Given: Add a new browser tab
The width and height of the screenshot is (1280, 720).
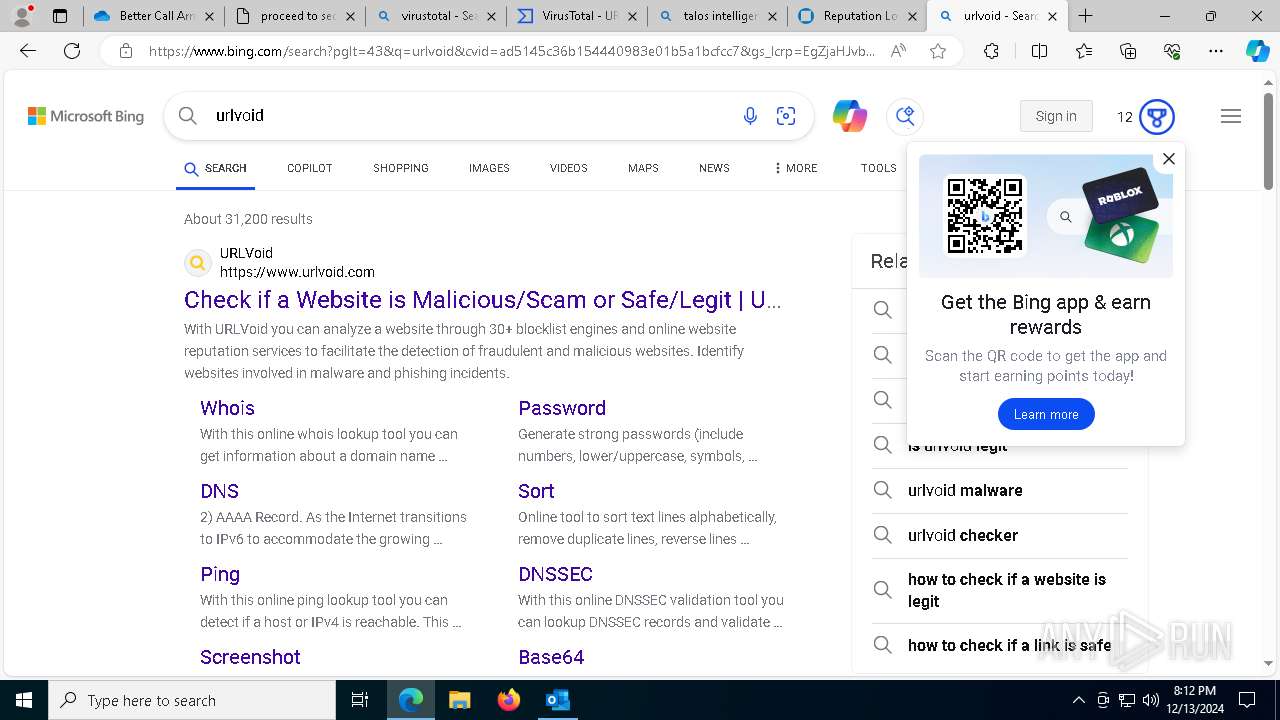Looking at the screenshot, I should 1085,16.
